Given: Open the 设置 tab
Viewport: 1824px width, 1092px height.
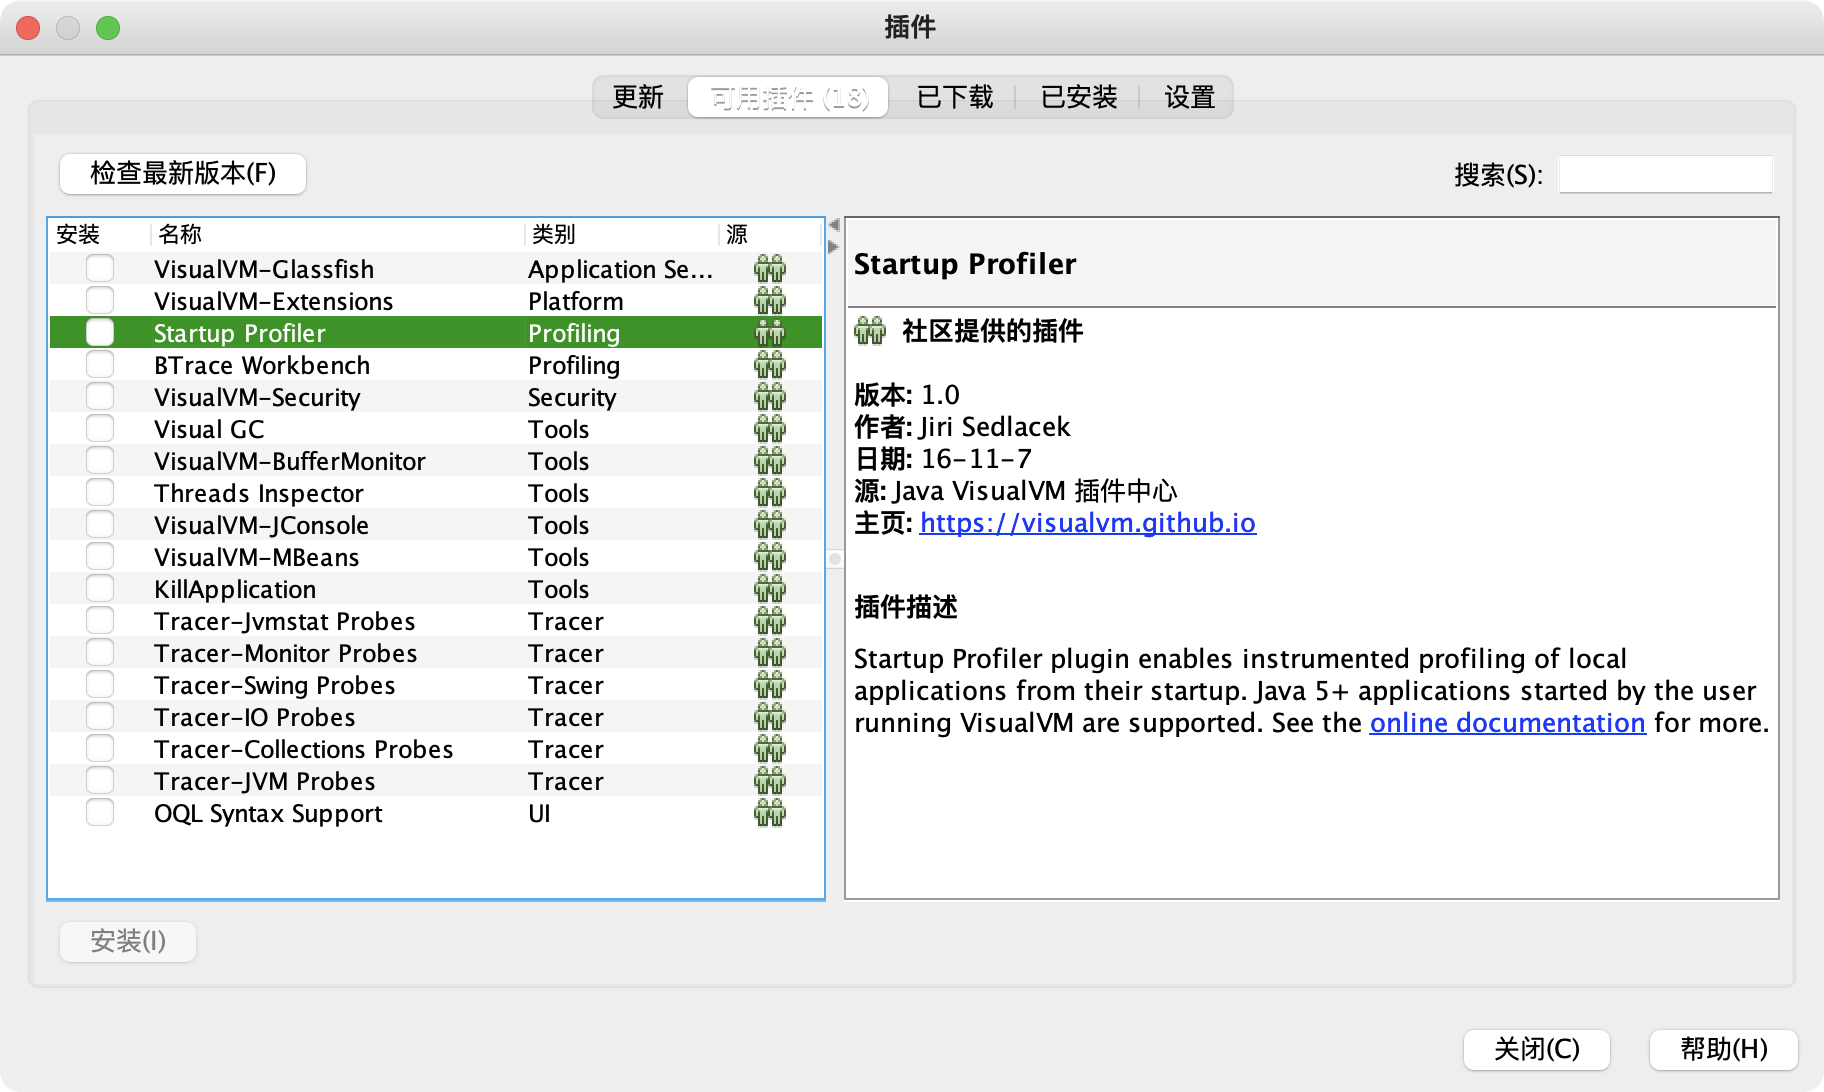Looking at the screenshot, I should 1189,97.
